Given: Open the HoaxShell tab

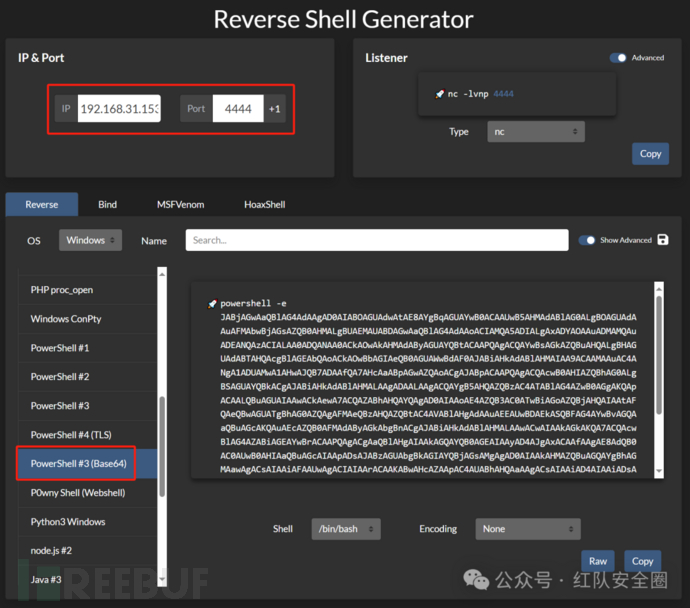Looking at the screenshot, I should tap(264, 205).
